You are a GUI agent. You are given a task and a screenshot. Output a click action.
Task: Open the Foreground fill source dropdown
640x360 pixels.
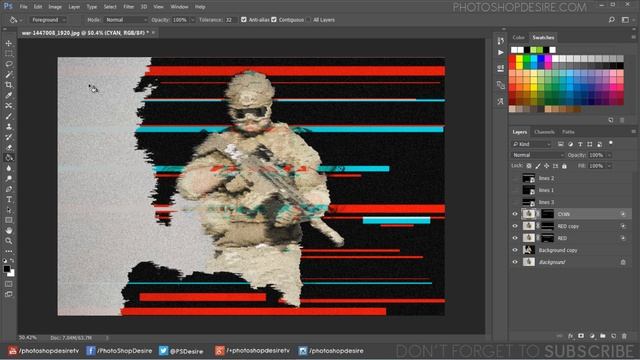(48, 20)
